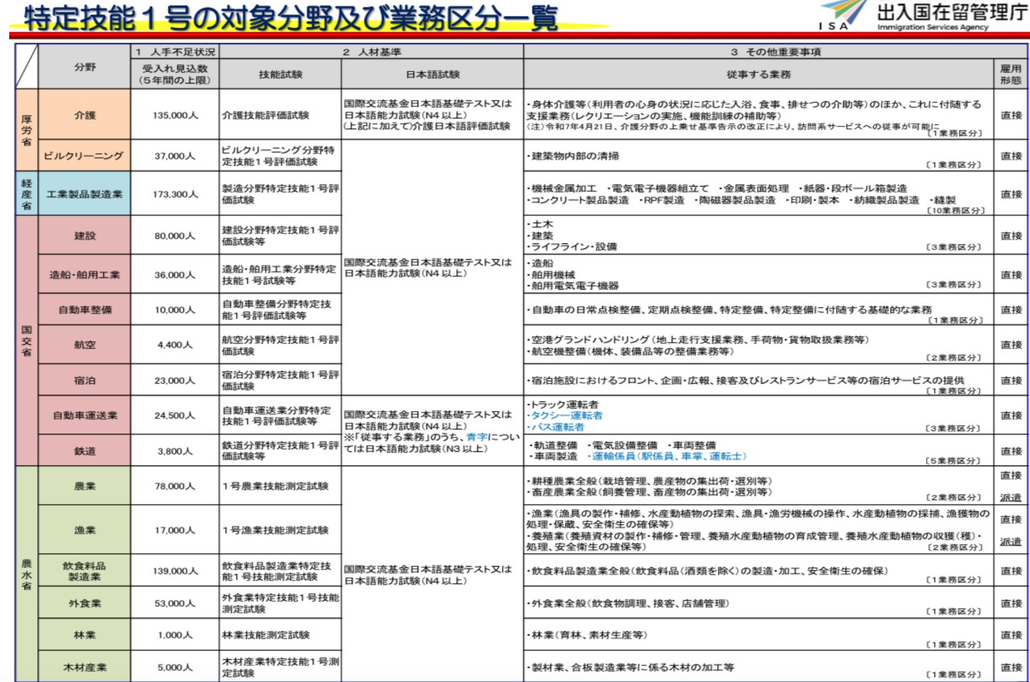This screenshot has width=1030, height=682.
Task: Click the 建築物内部の清掃 description
Action: click(573, 156)
